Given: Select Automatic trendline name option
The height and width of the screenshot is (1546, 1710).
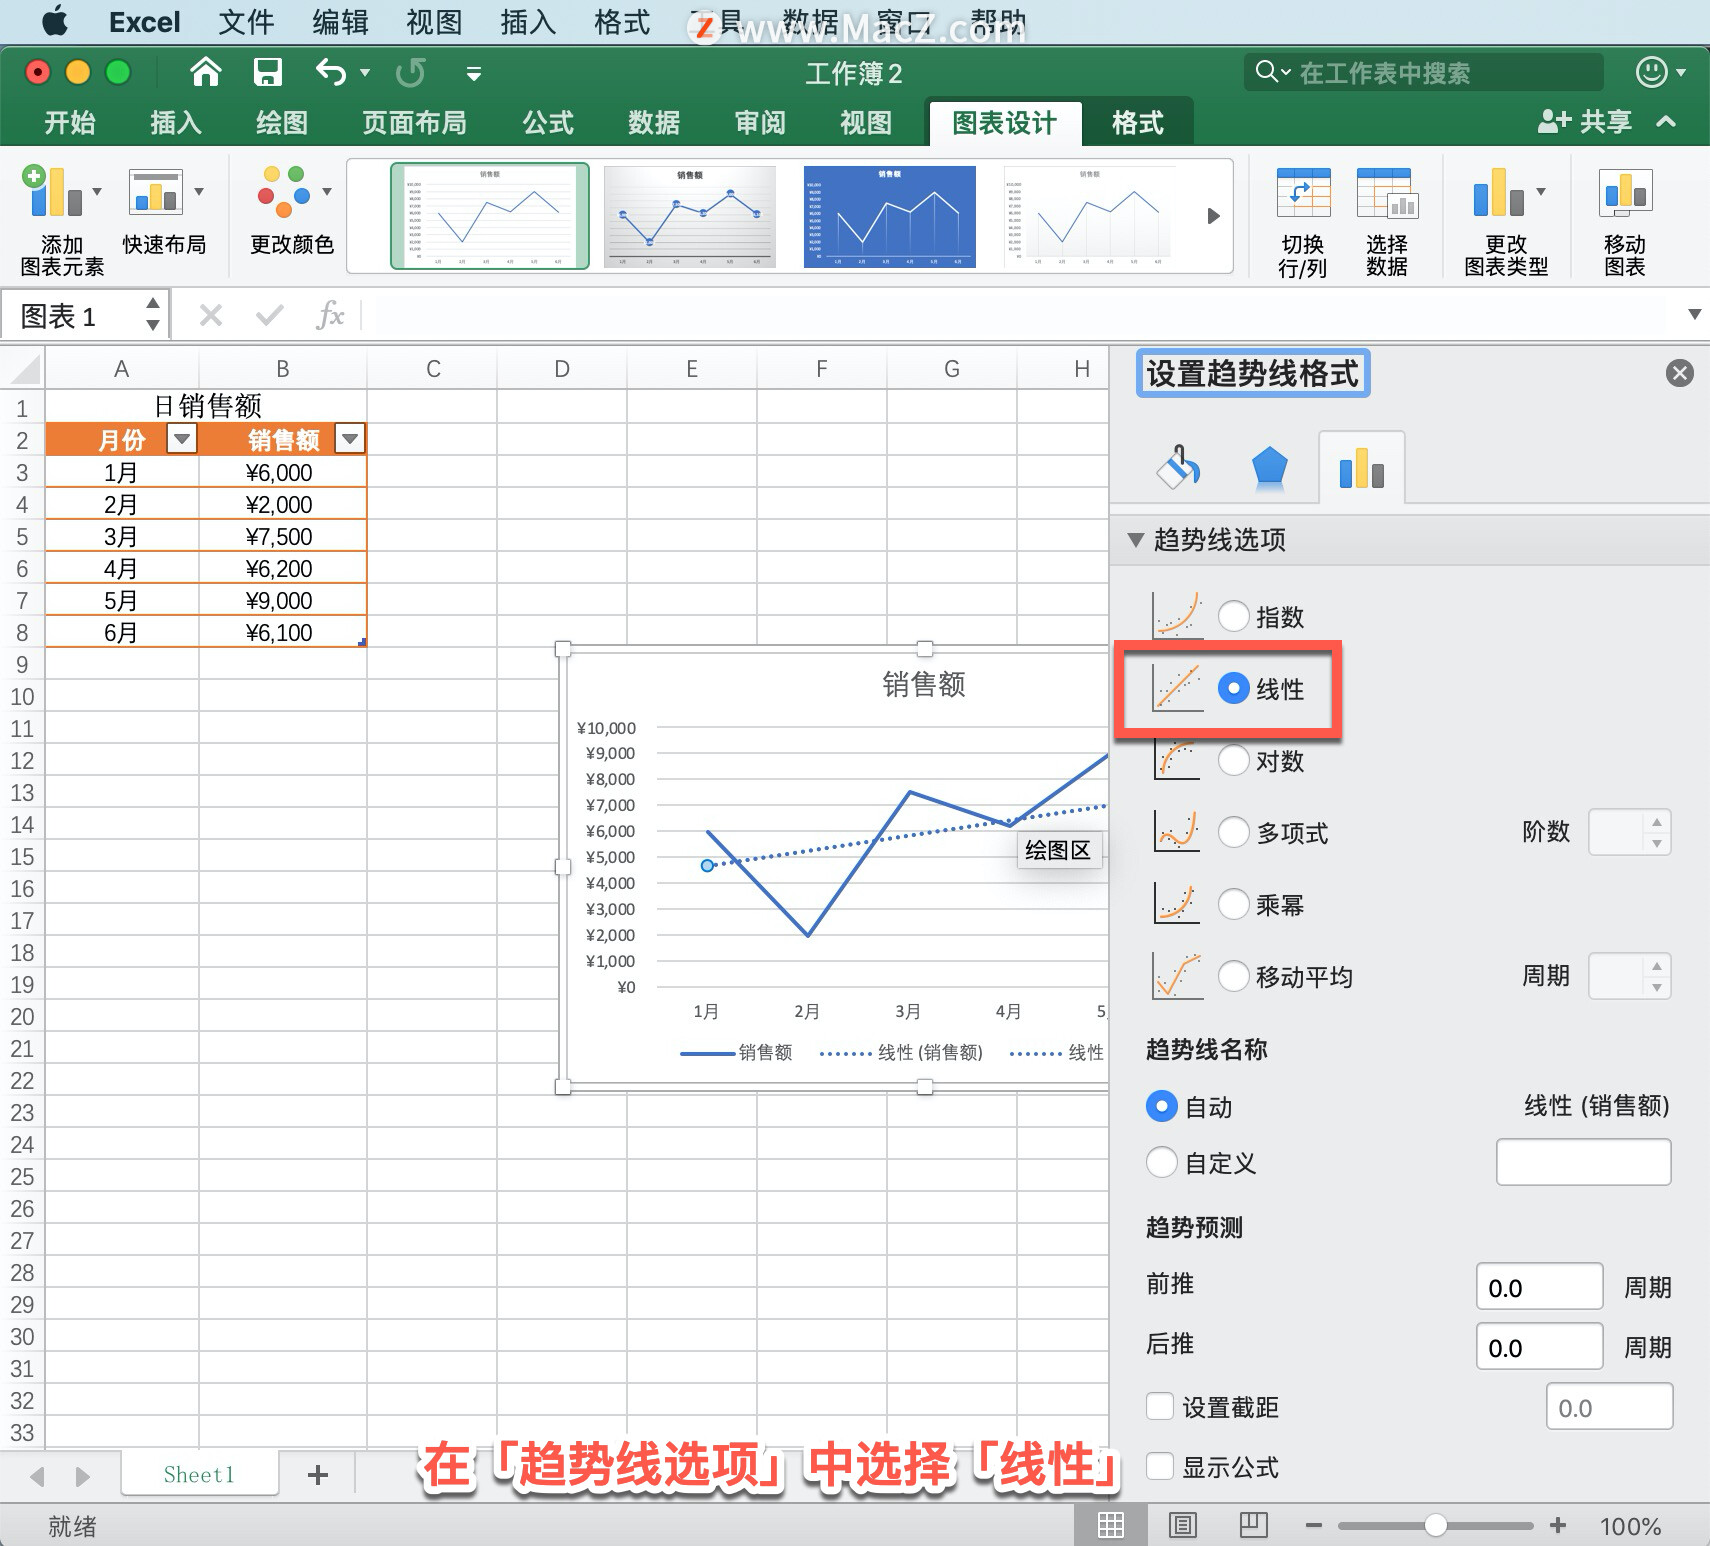Looking at the screenshot, I should tap(1161, 1106).
